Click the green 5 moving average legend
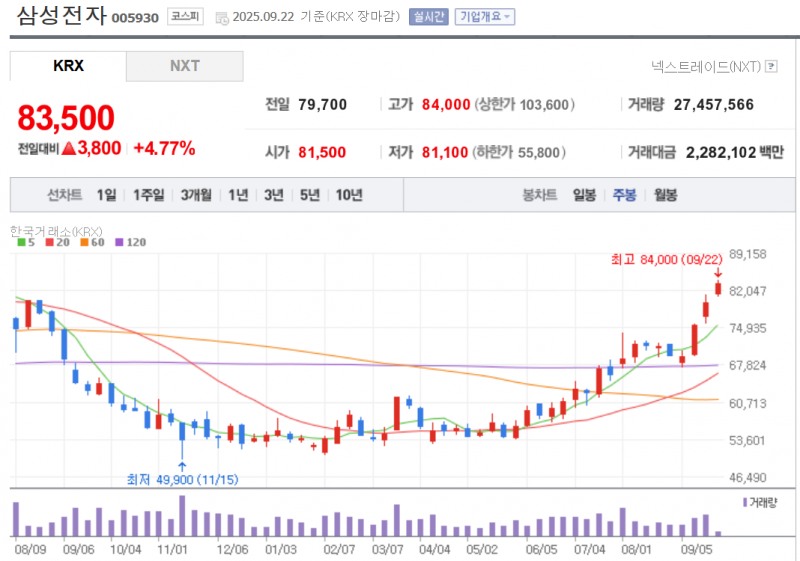 (26, 242)
